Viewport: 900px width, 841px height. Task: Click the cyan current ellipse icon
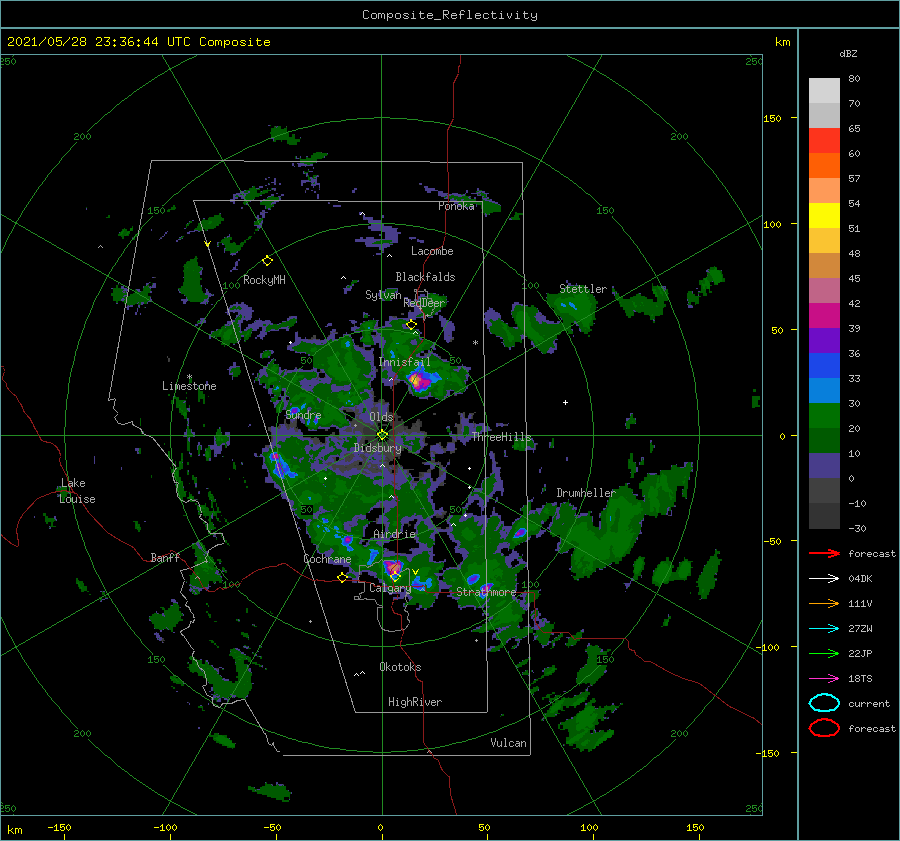click(x=824, y=703)
